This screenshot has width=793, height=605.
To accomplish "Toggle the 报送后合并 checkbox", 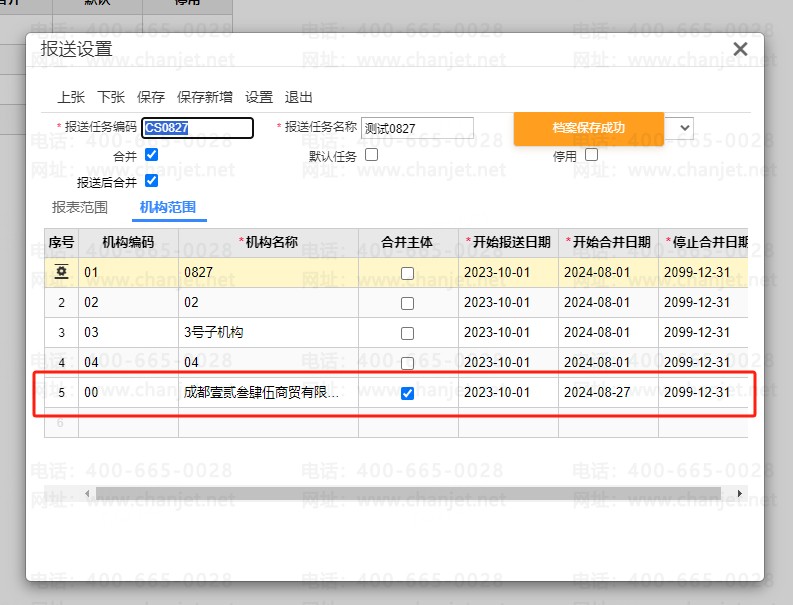I will (151, 181).
